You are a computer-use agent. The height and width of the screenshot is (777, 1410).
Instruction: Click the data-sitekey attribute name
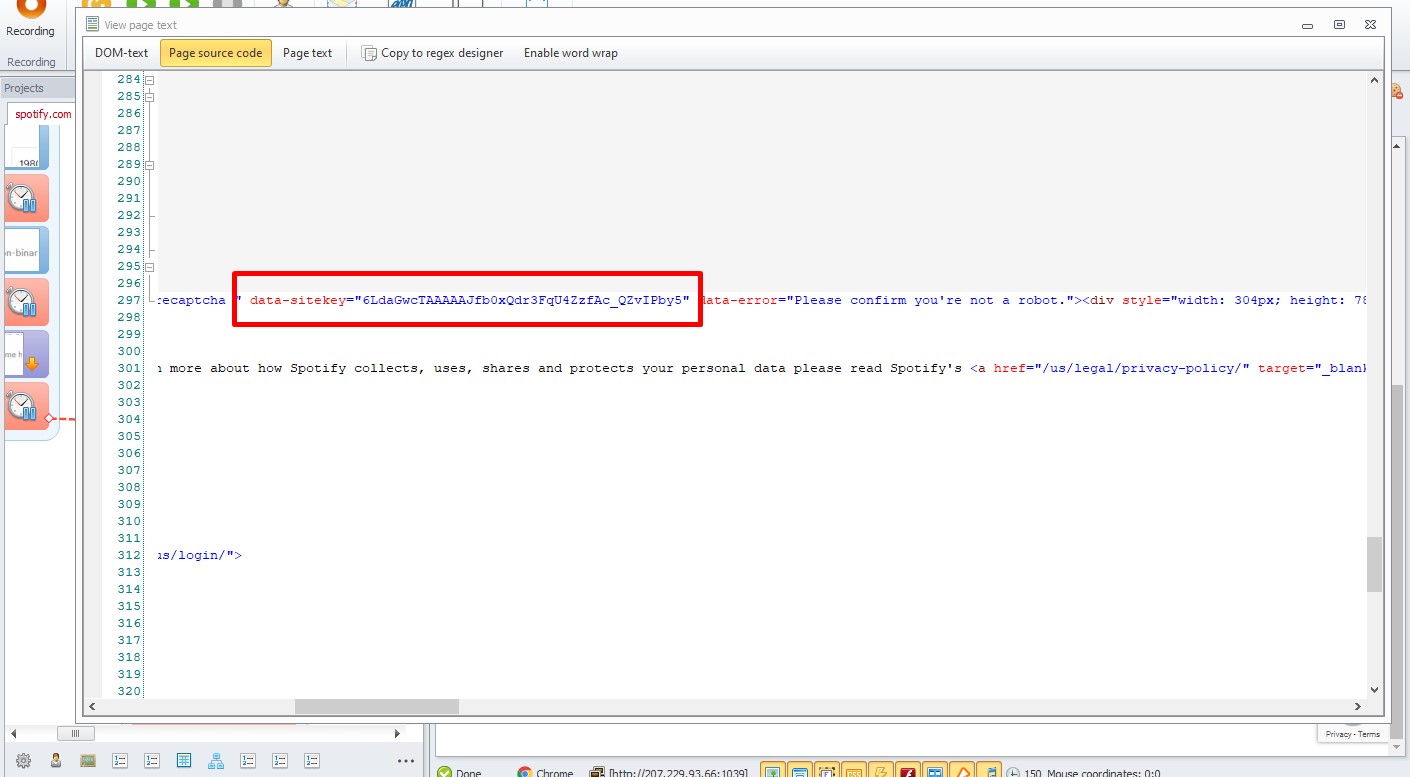point(298,300)
